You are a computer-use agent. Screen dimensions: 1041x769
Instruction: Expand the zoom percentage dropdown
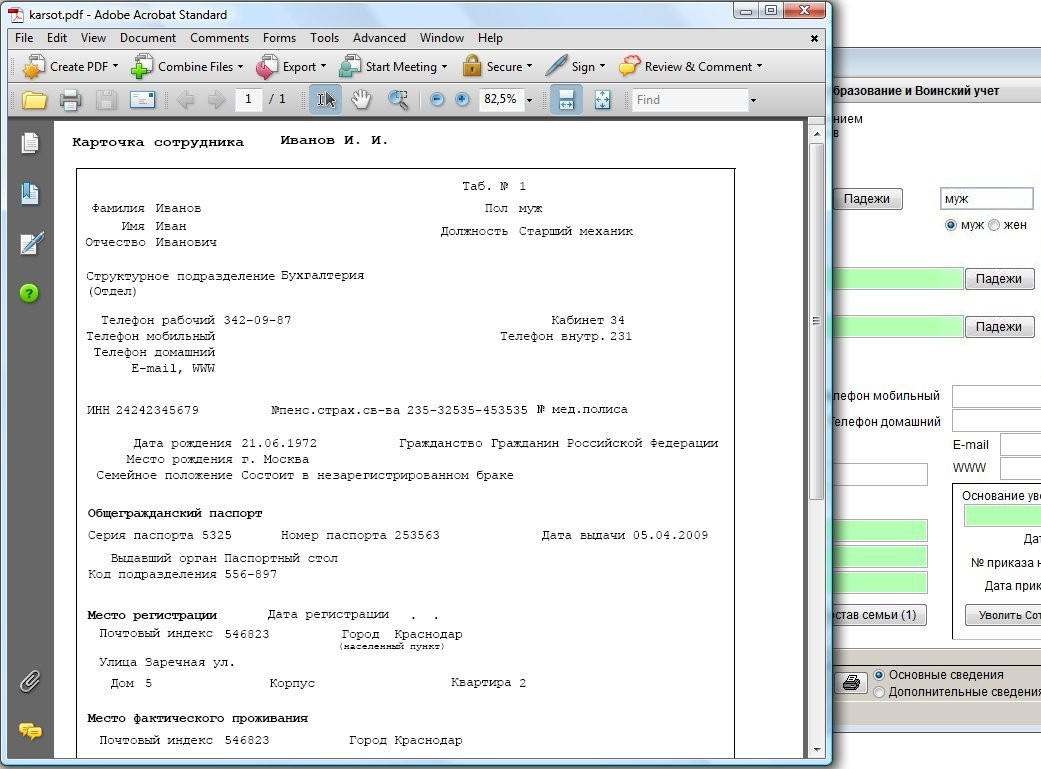pyautogui.click(x=529, y=100)
